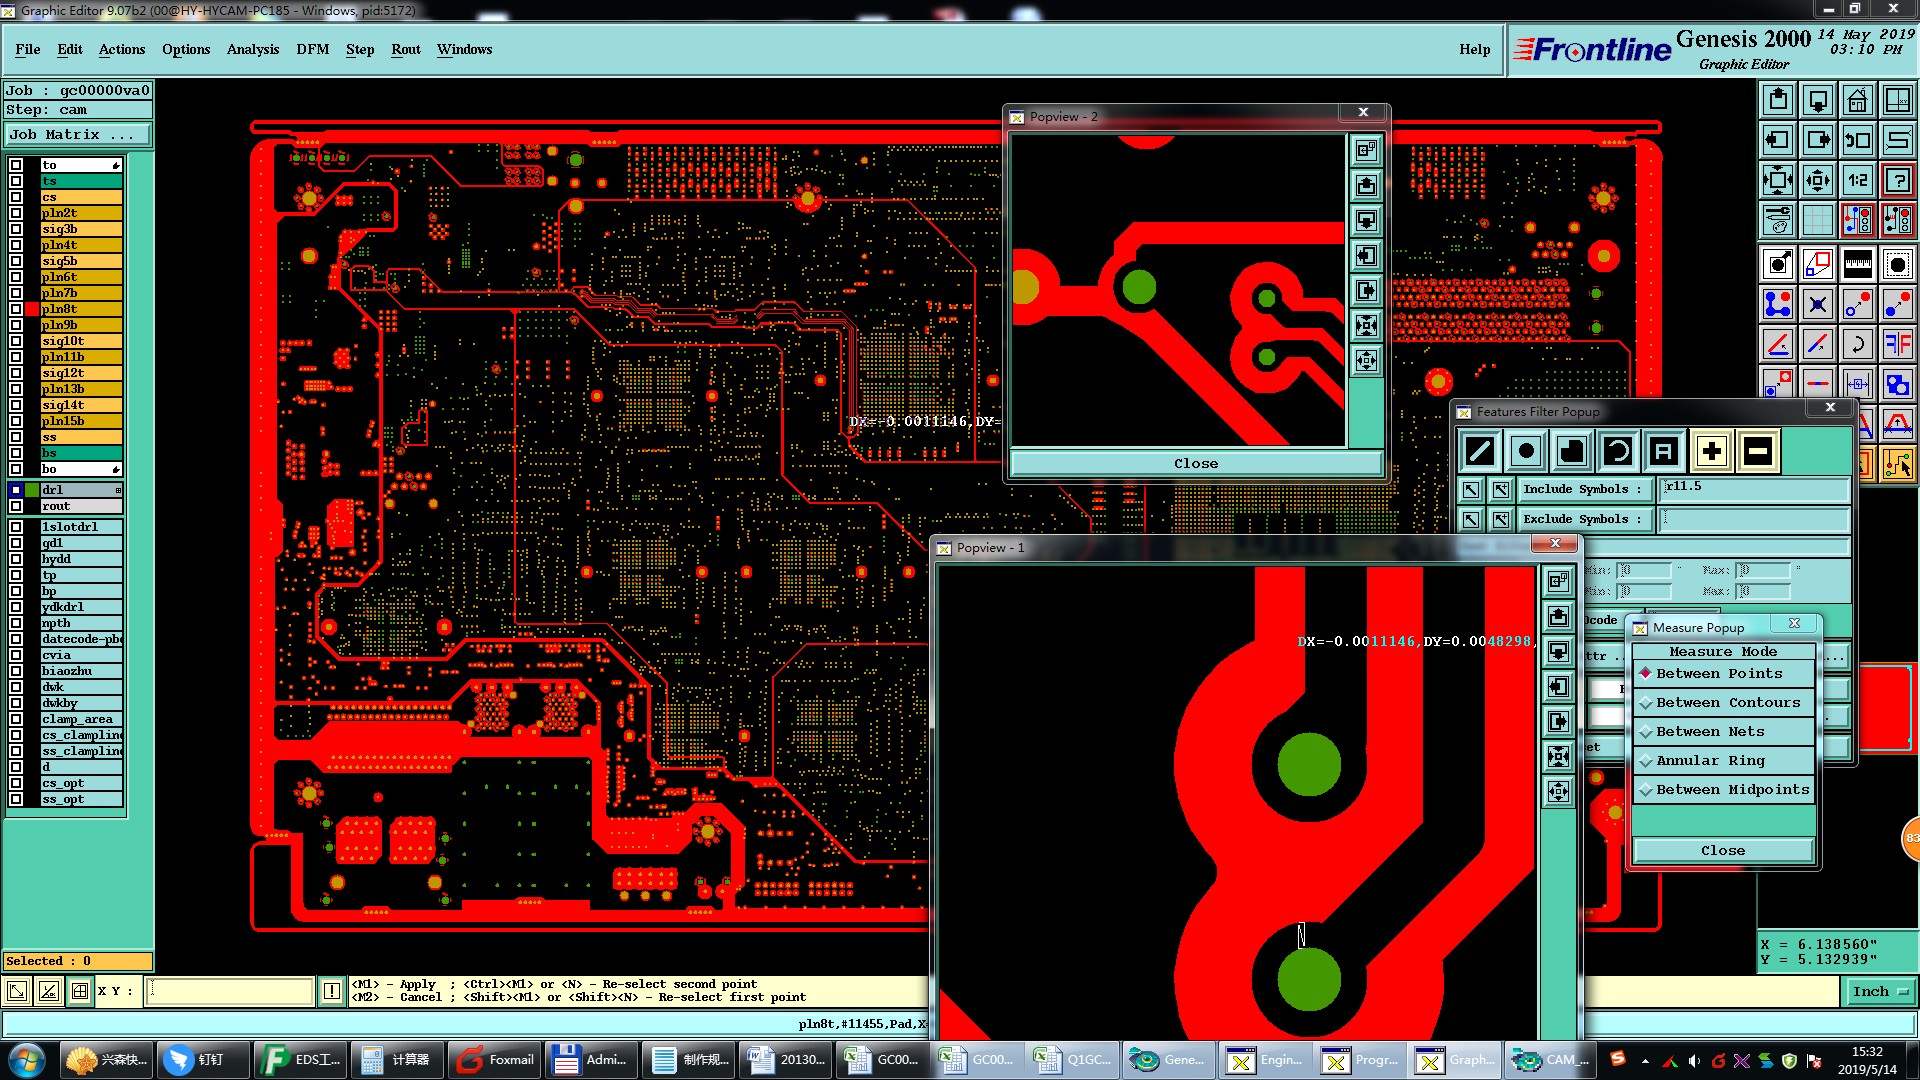This screenshot has height=1080, width=1920.
Task: Select Annular Ring measure mode
Action: coord(1710,761)
